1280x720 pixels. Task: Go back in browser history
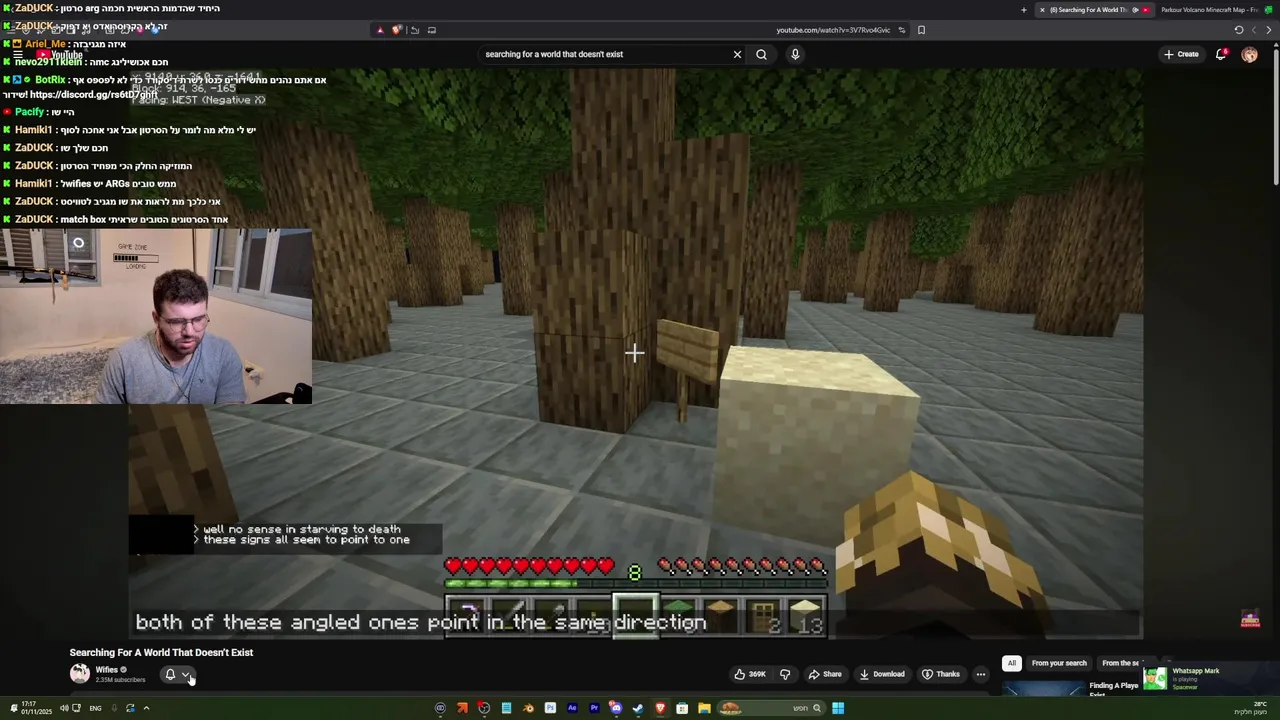pos(1269,30)
